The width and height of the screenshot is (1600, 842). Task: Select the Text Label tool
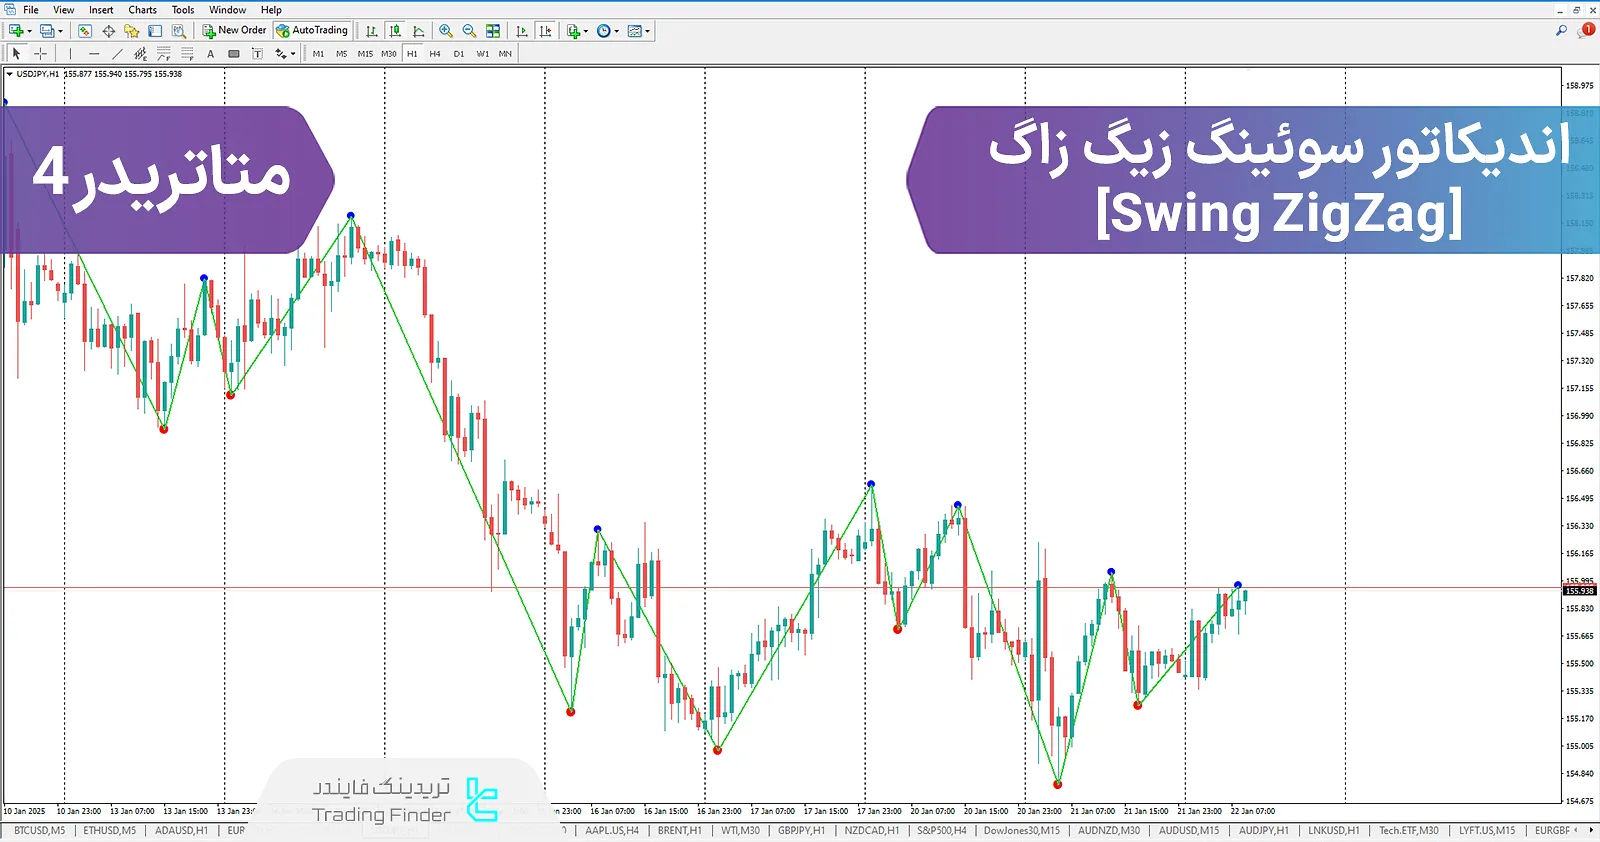pyautogui.click(x=257, y=53)
